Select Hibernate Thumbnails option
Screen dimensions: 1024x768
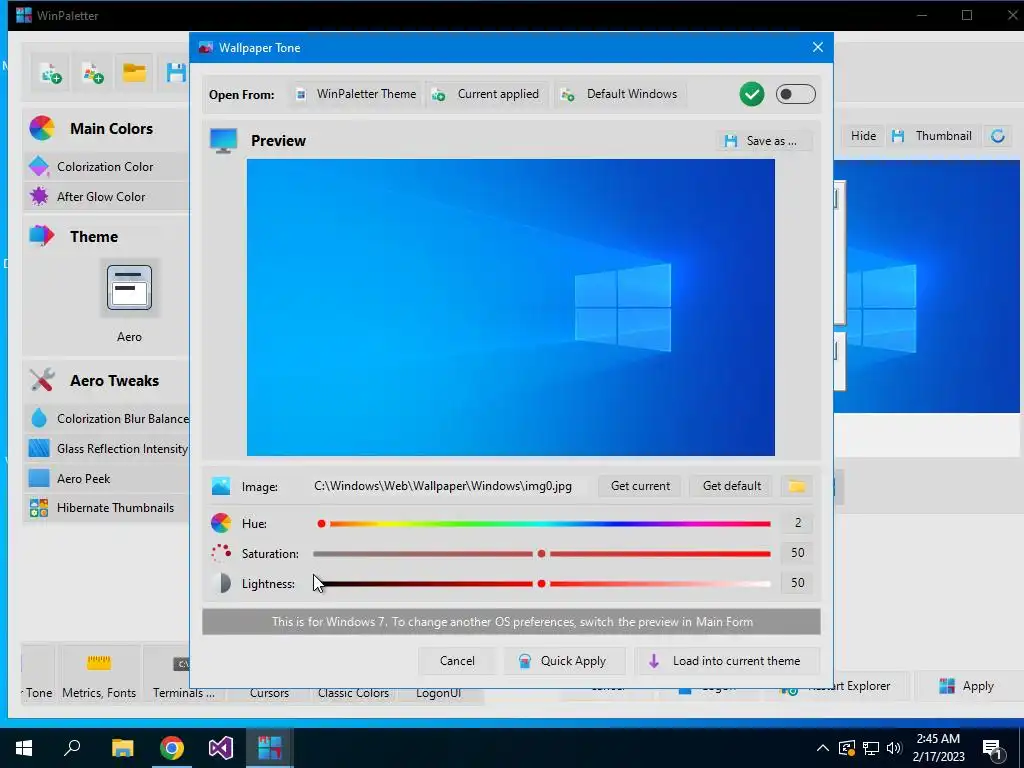(x=107, y=507)
